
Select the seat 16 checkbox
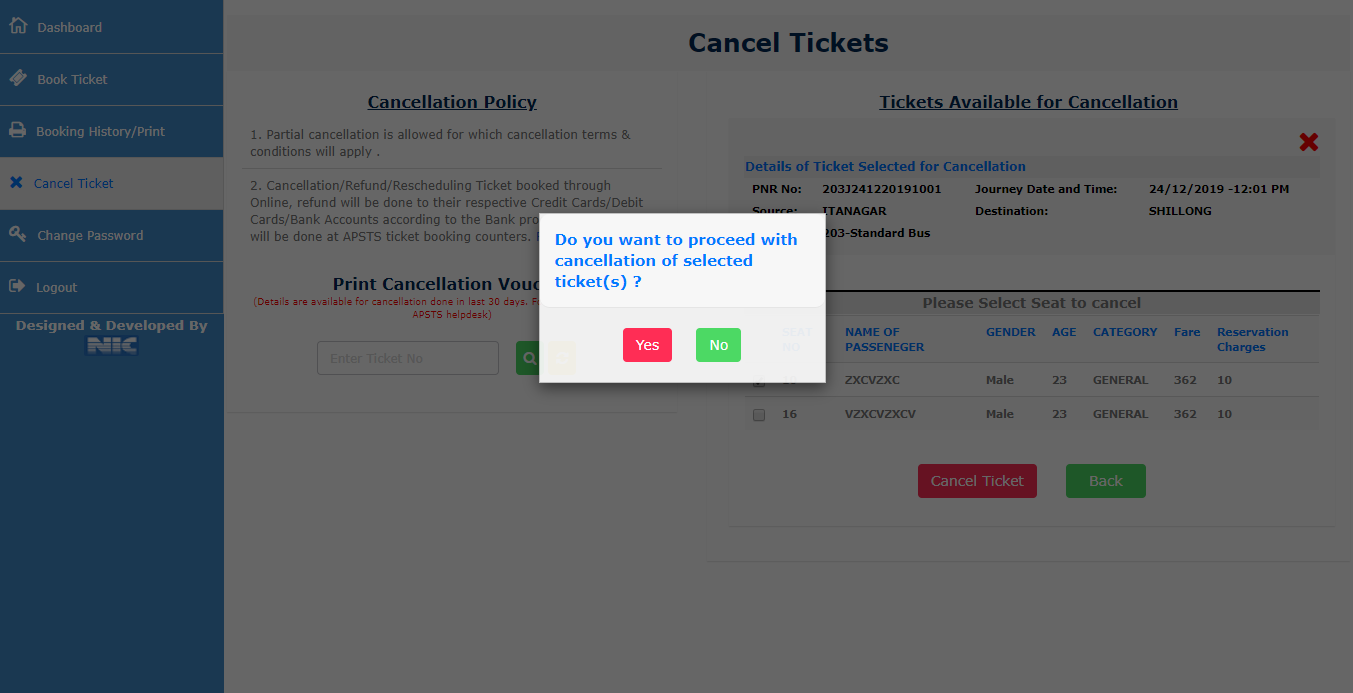pyautogui.click(x=759, y=414)
